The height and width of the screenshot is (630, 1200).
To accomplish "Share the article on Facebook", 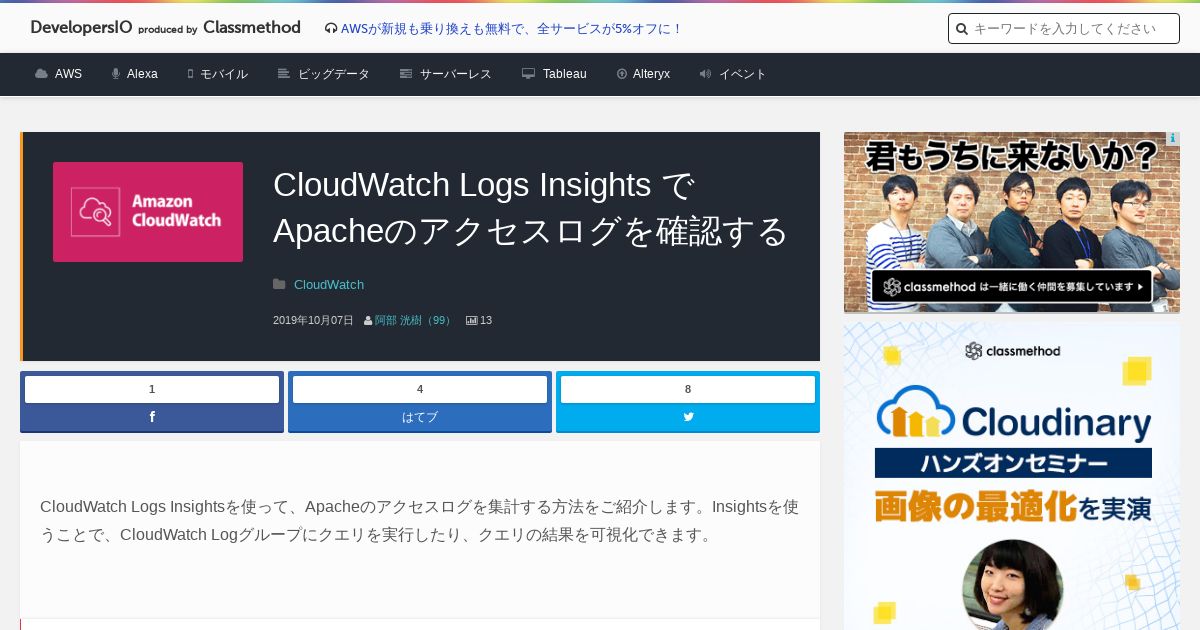I will (152, 417).
